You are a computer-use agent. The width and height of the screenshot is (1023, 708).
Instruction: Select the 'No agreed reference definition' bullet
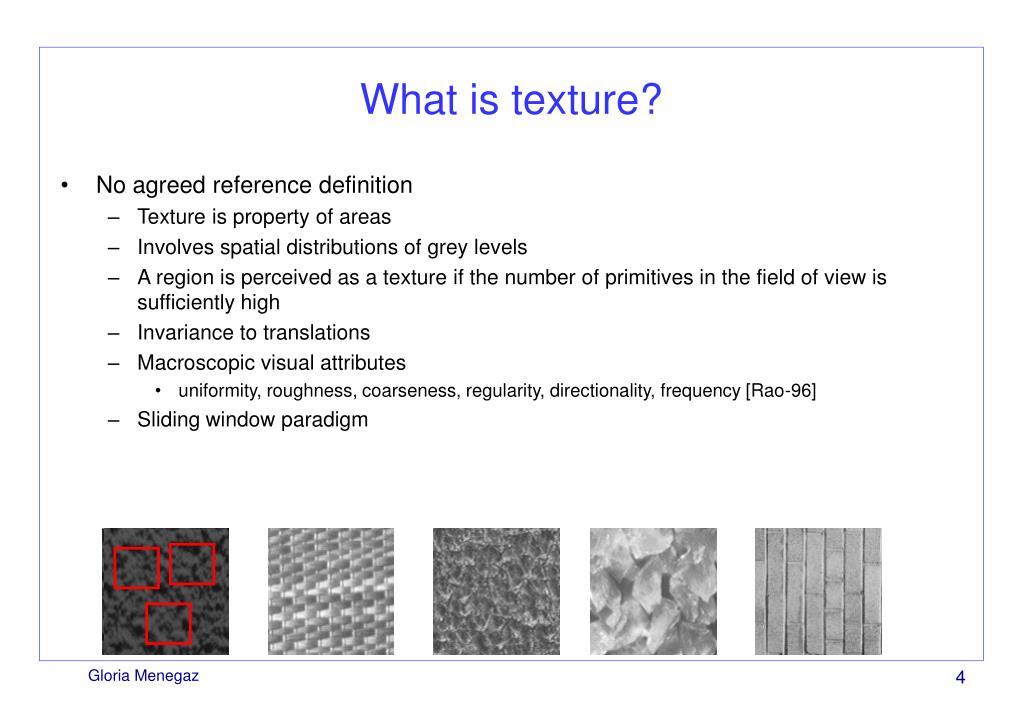click(x=254, y=185)
